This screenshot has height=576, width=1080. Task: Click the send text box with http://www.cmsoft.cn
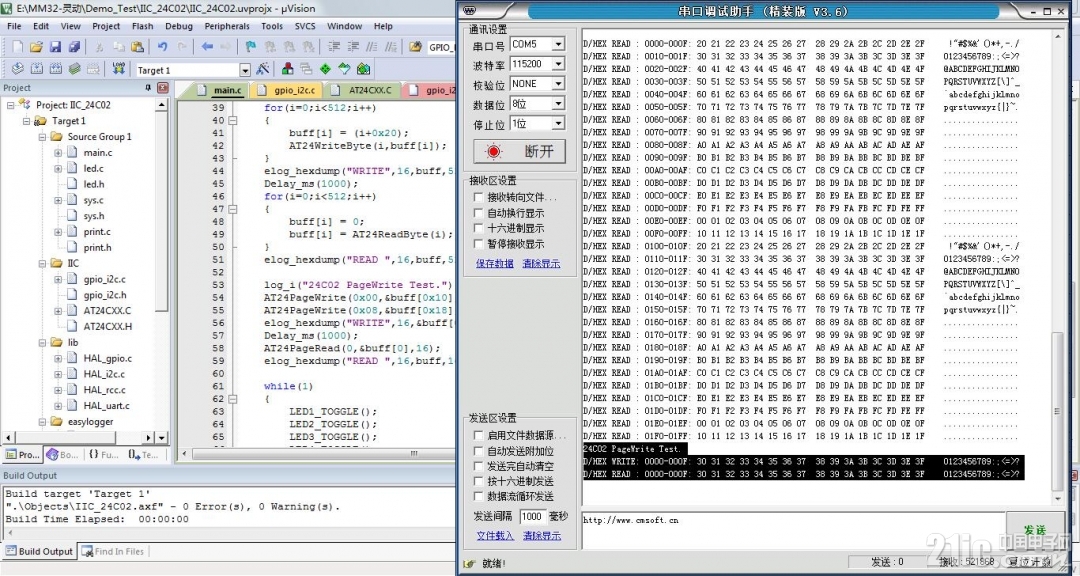click(793, 530)
